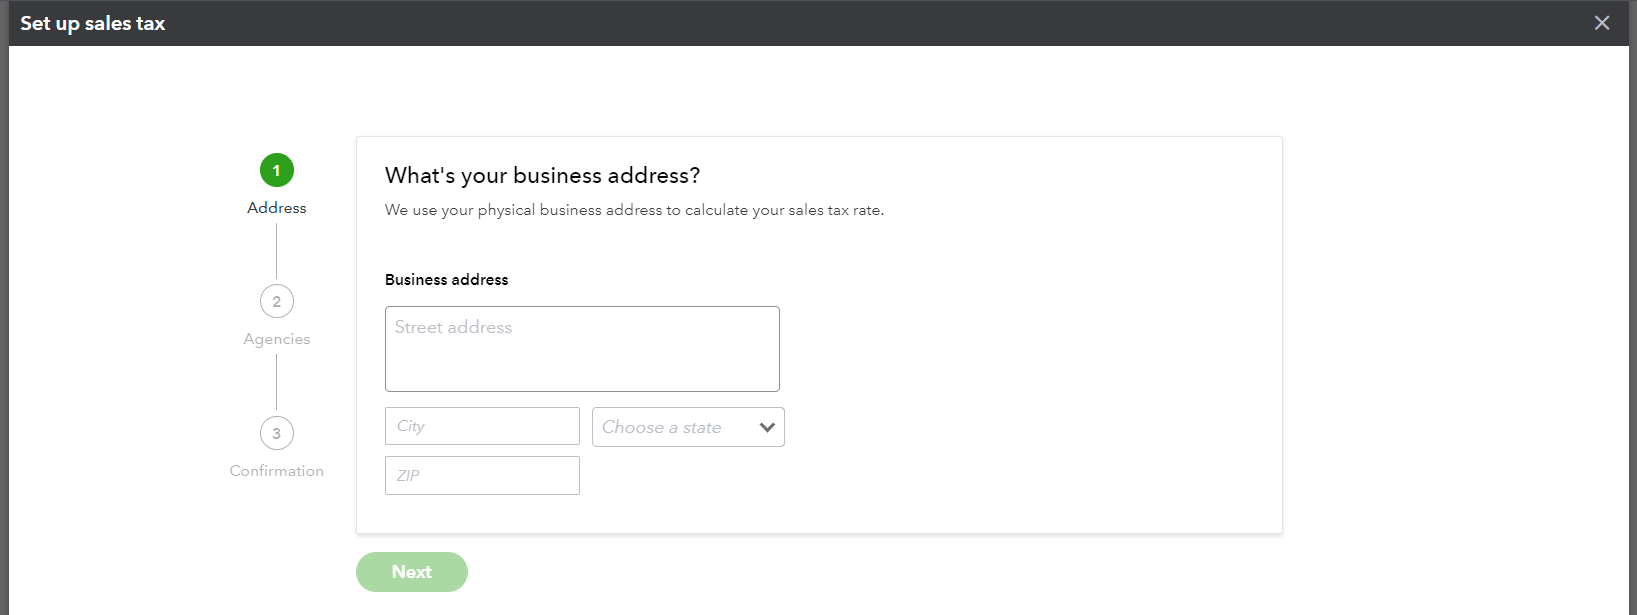Click the "Set up sales tax" title
The width and height of the screenshot is (1637, 615).
click(93, 23)
